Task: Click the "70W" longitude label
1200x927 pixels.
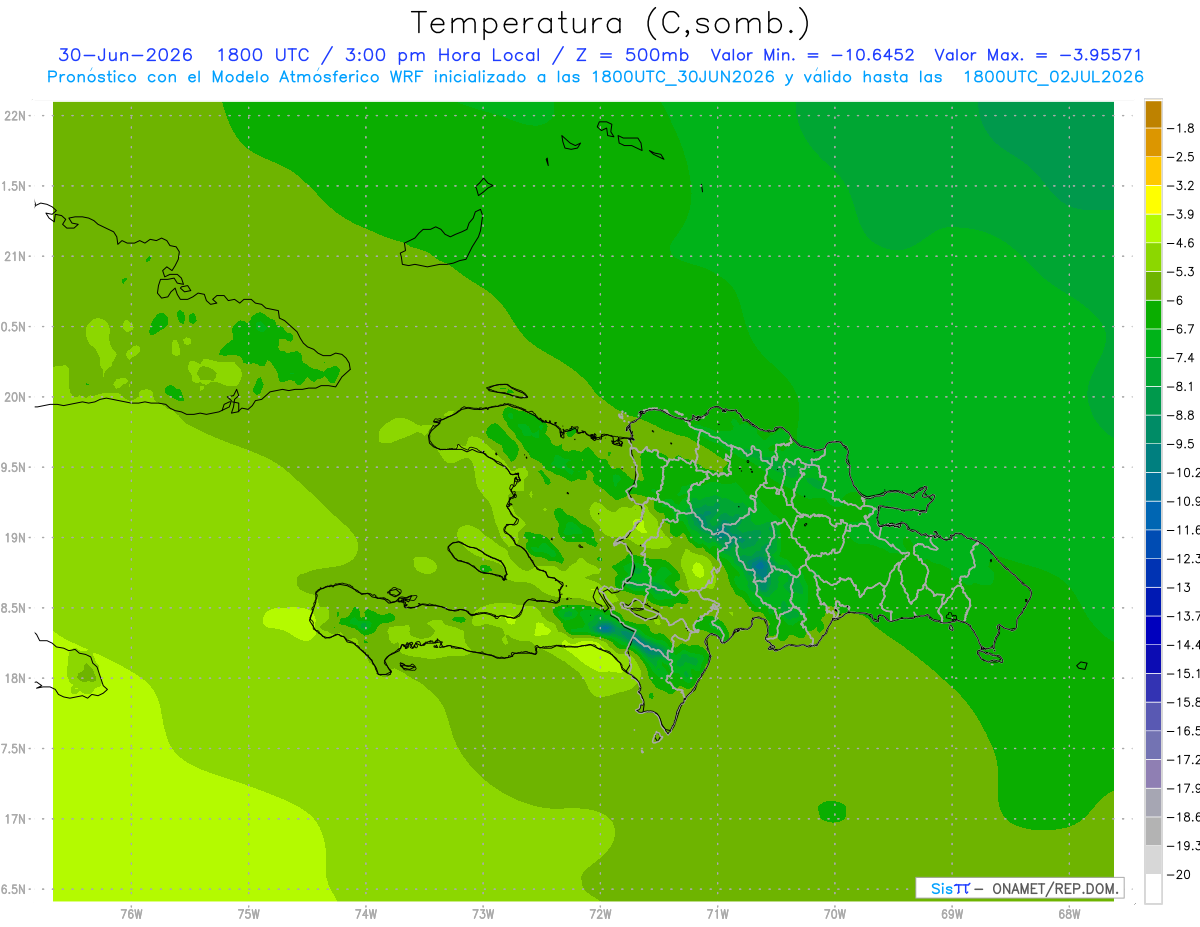Action: pos(835,913)
